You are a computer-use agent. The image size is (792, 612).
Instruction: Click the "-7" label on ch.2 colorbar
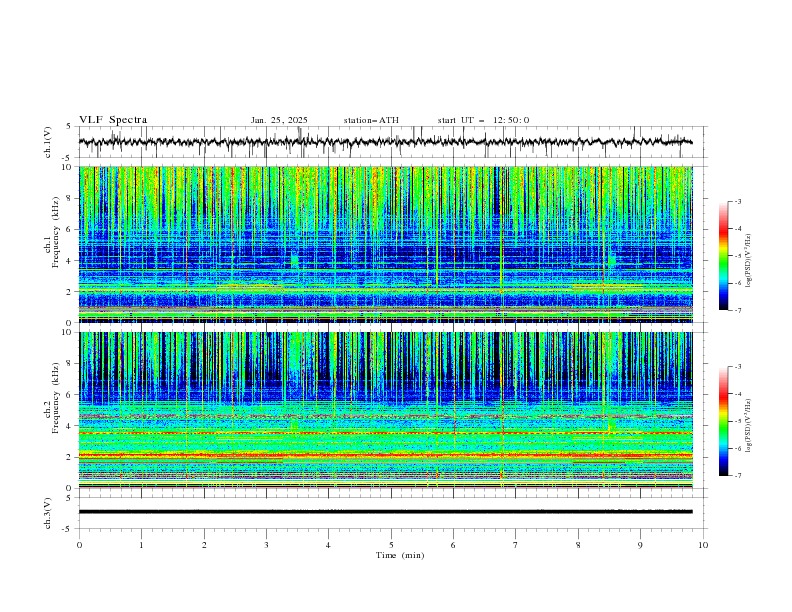coord(737,476)
